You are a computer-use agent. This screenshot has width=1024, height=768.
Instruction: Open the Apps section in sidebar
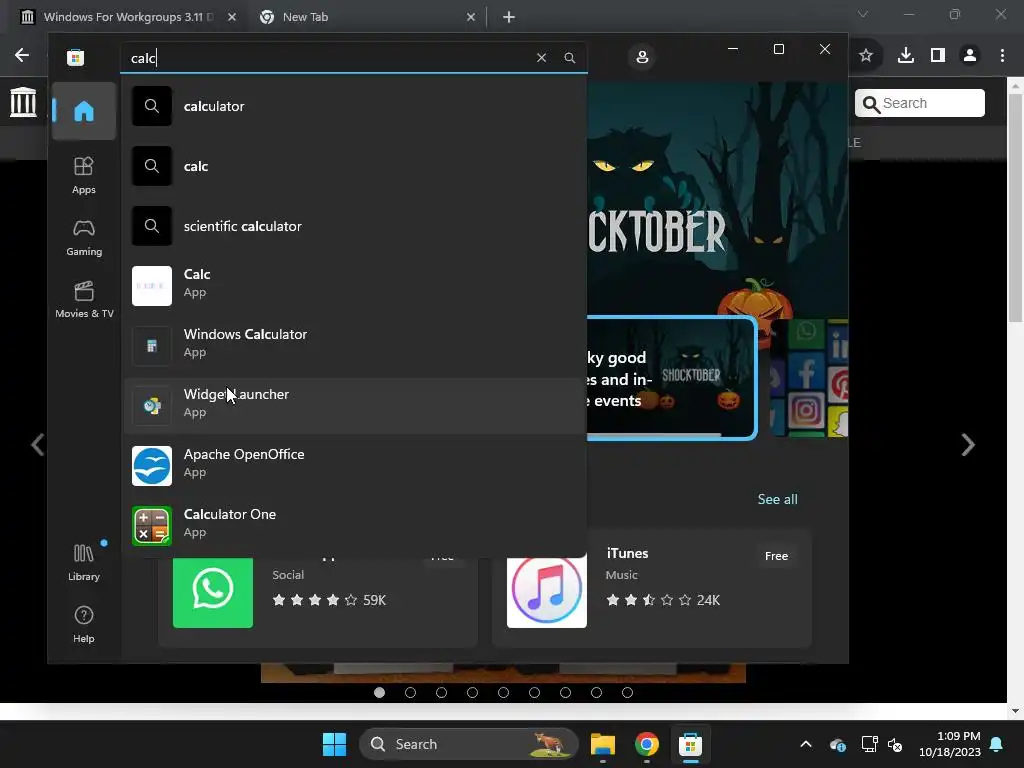pyautogui.click(x=84, y=176)
